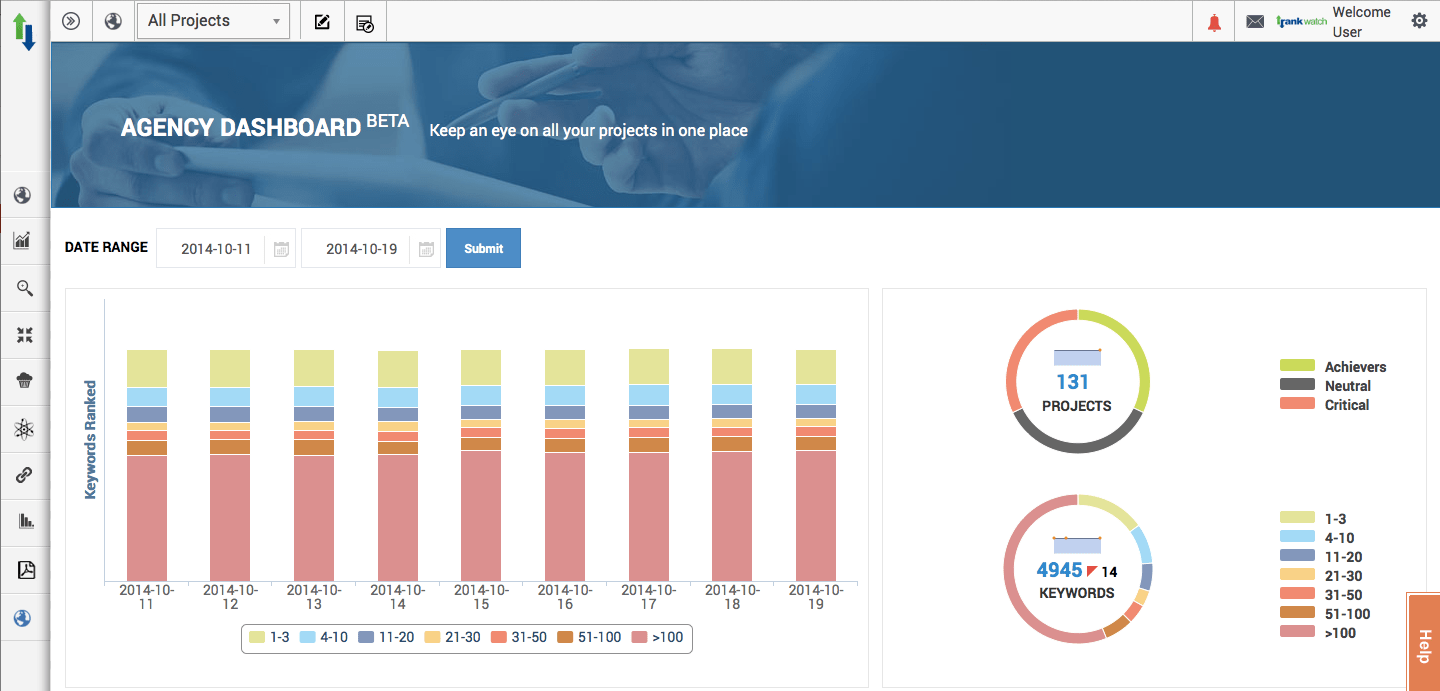The width and height of the screenshot is (1440, 691).
Task: Click the settings gear icon
Action: click(1419, 20)
